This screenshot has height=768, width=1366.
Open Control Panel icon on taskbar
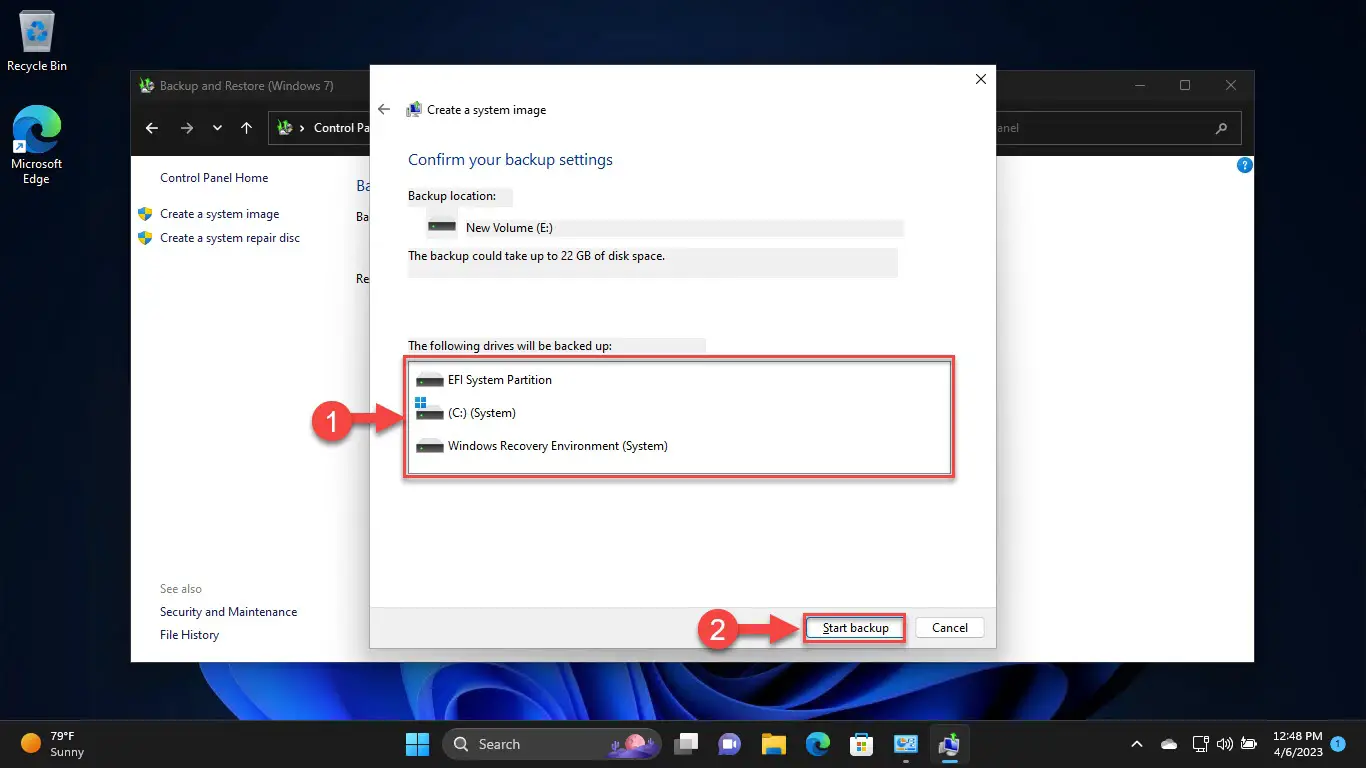906,744
